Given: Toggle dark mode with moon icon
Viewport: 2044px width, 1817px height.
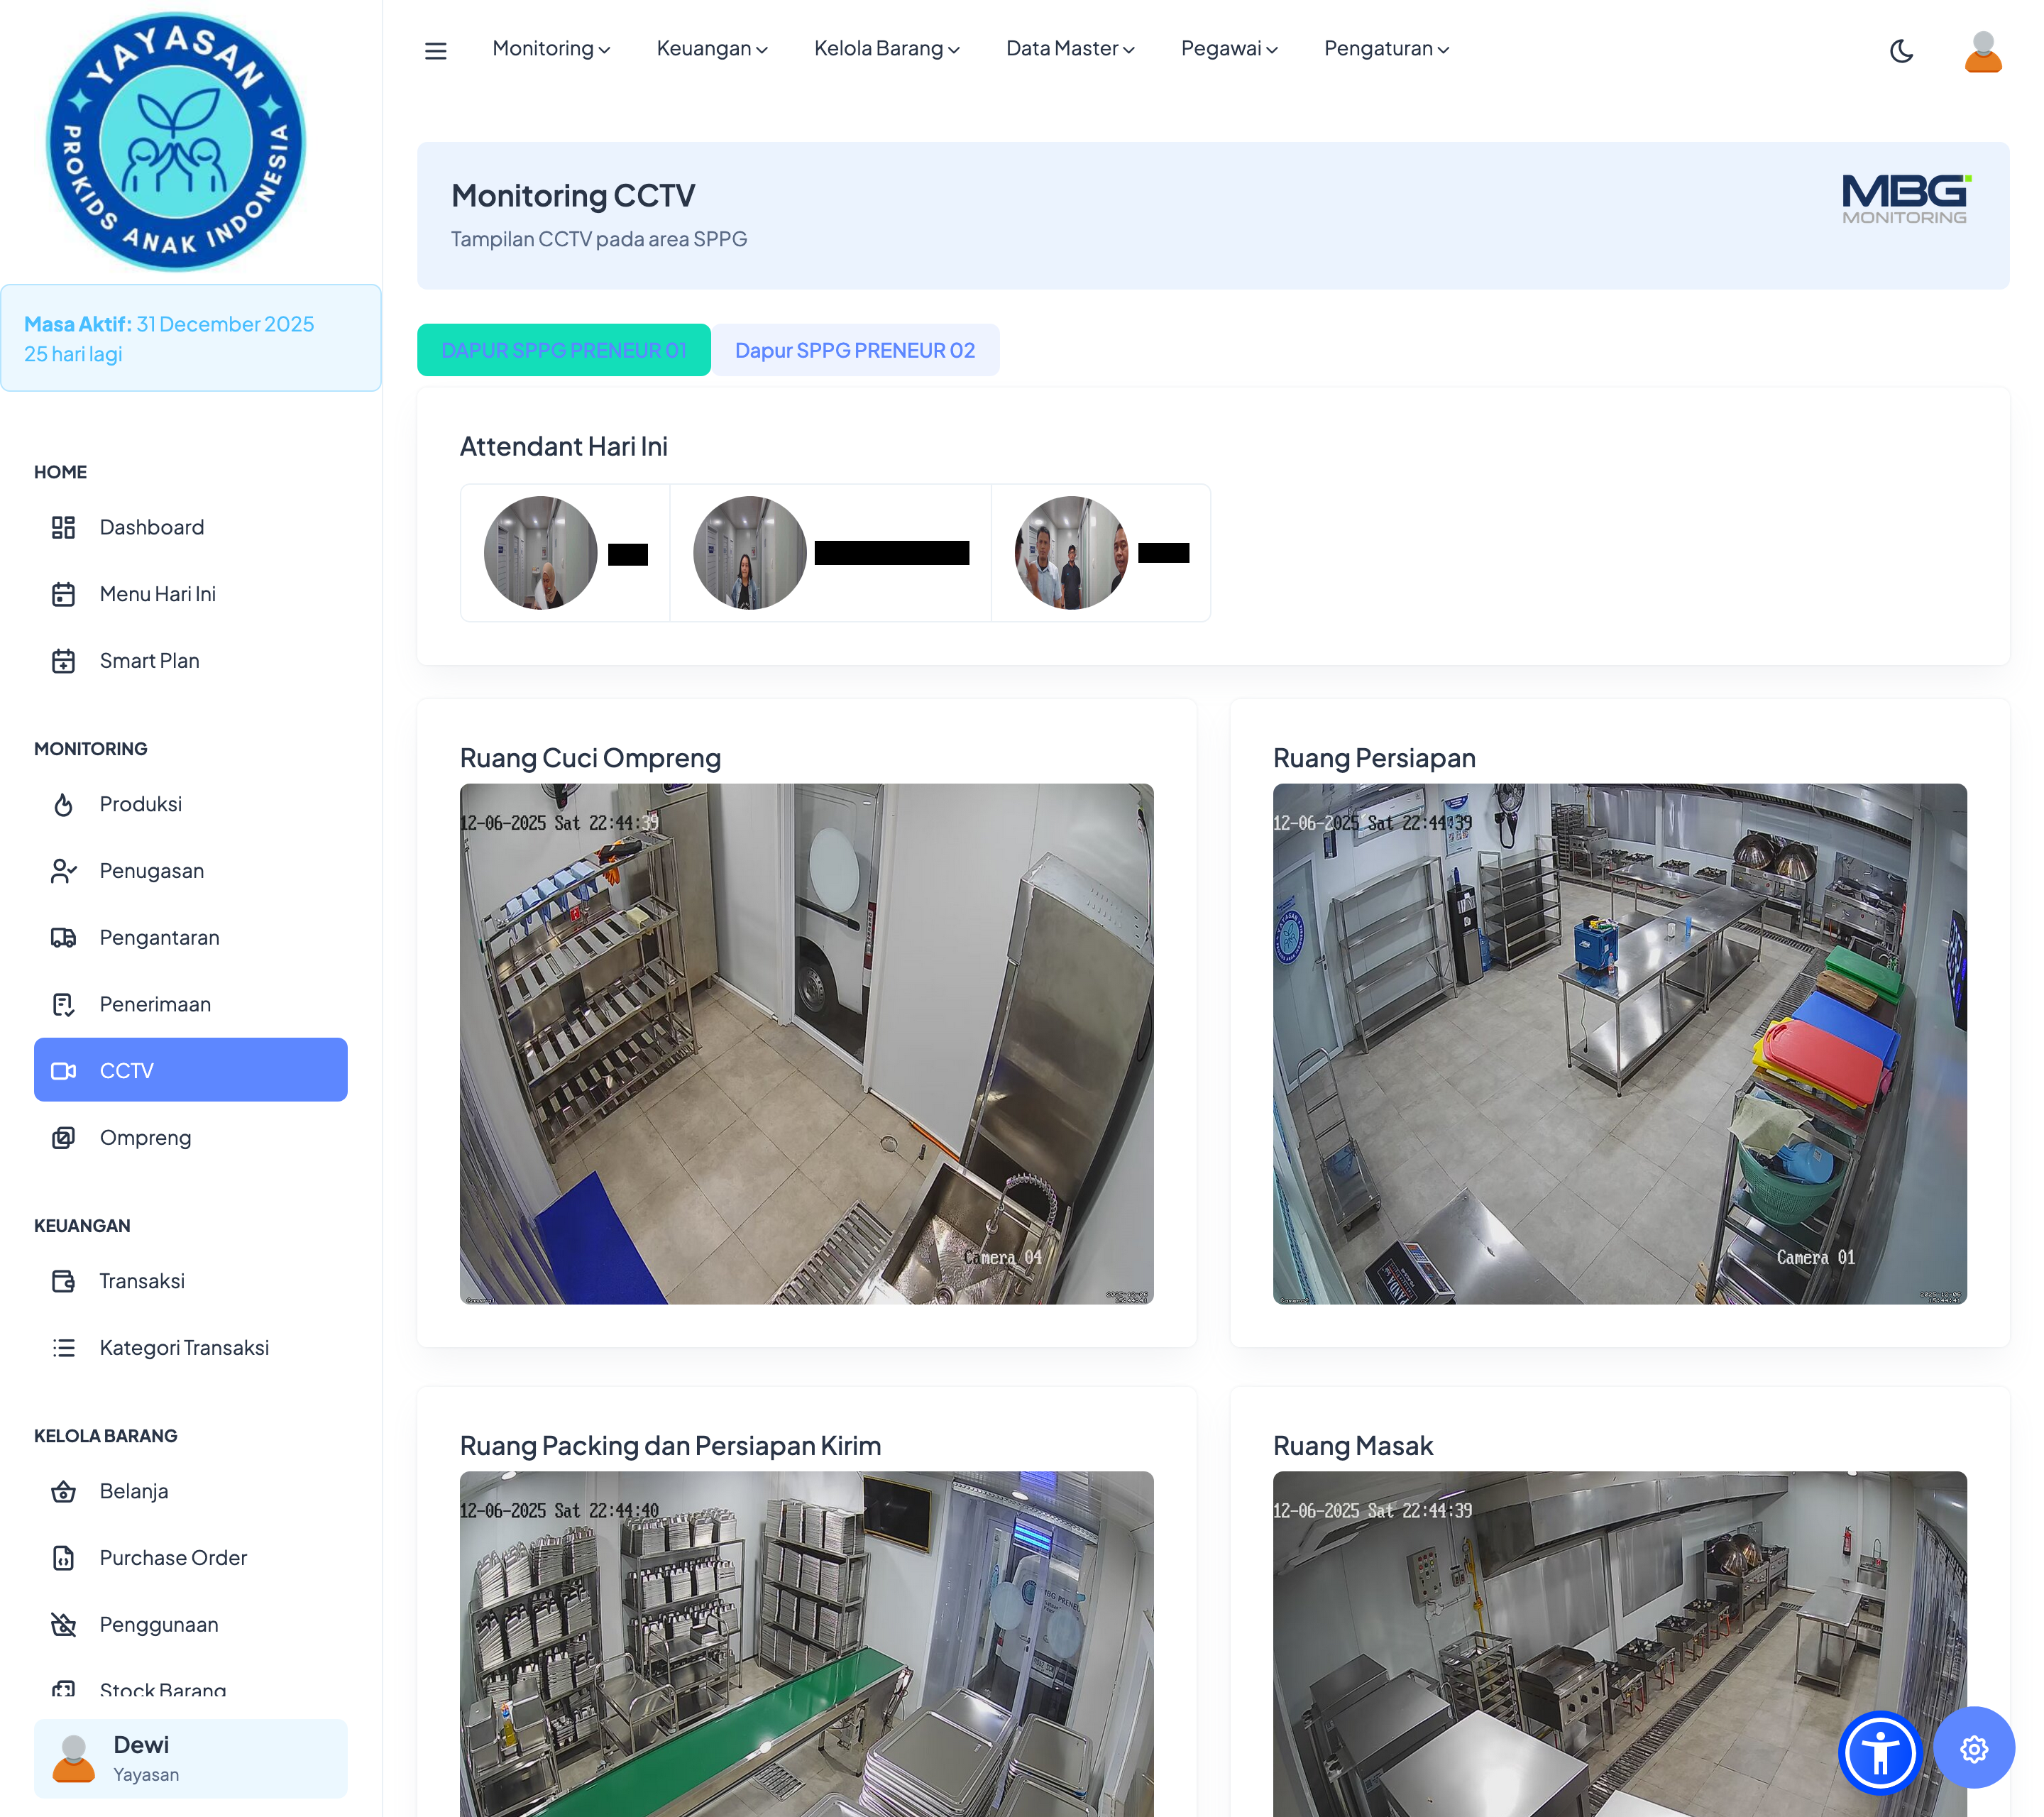Looking at the screenshot, I should pyautogui.click(x=1901, y=50).
